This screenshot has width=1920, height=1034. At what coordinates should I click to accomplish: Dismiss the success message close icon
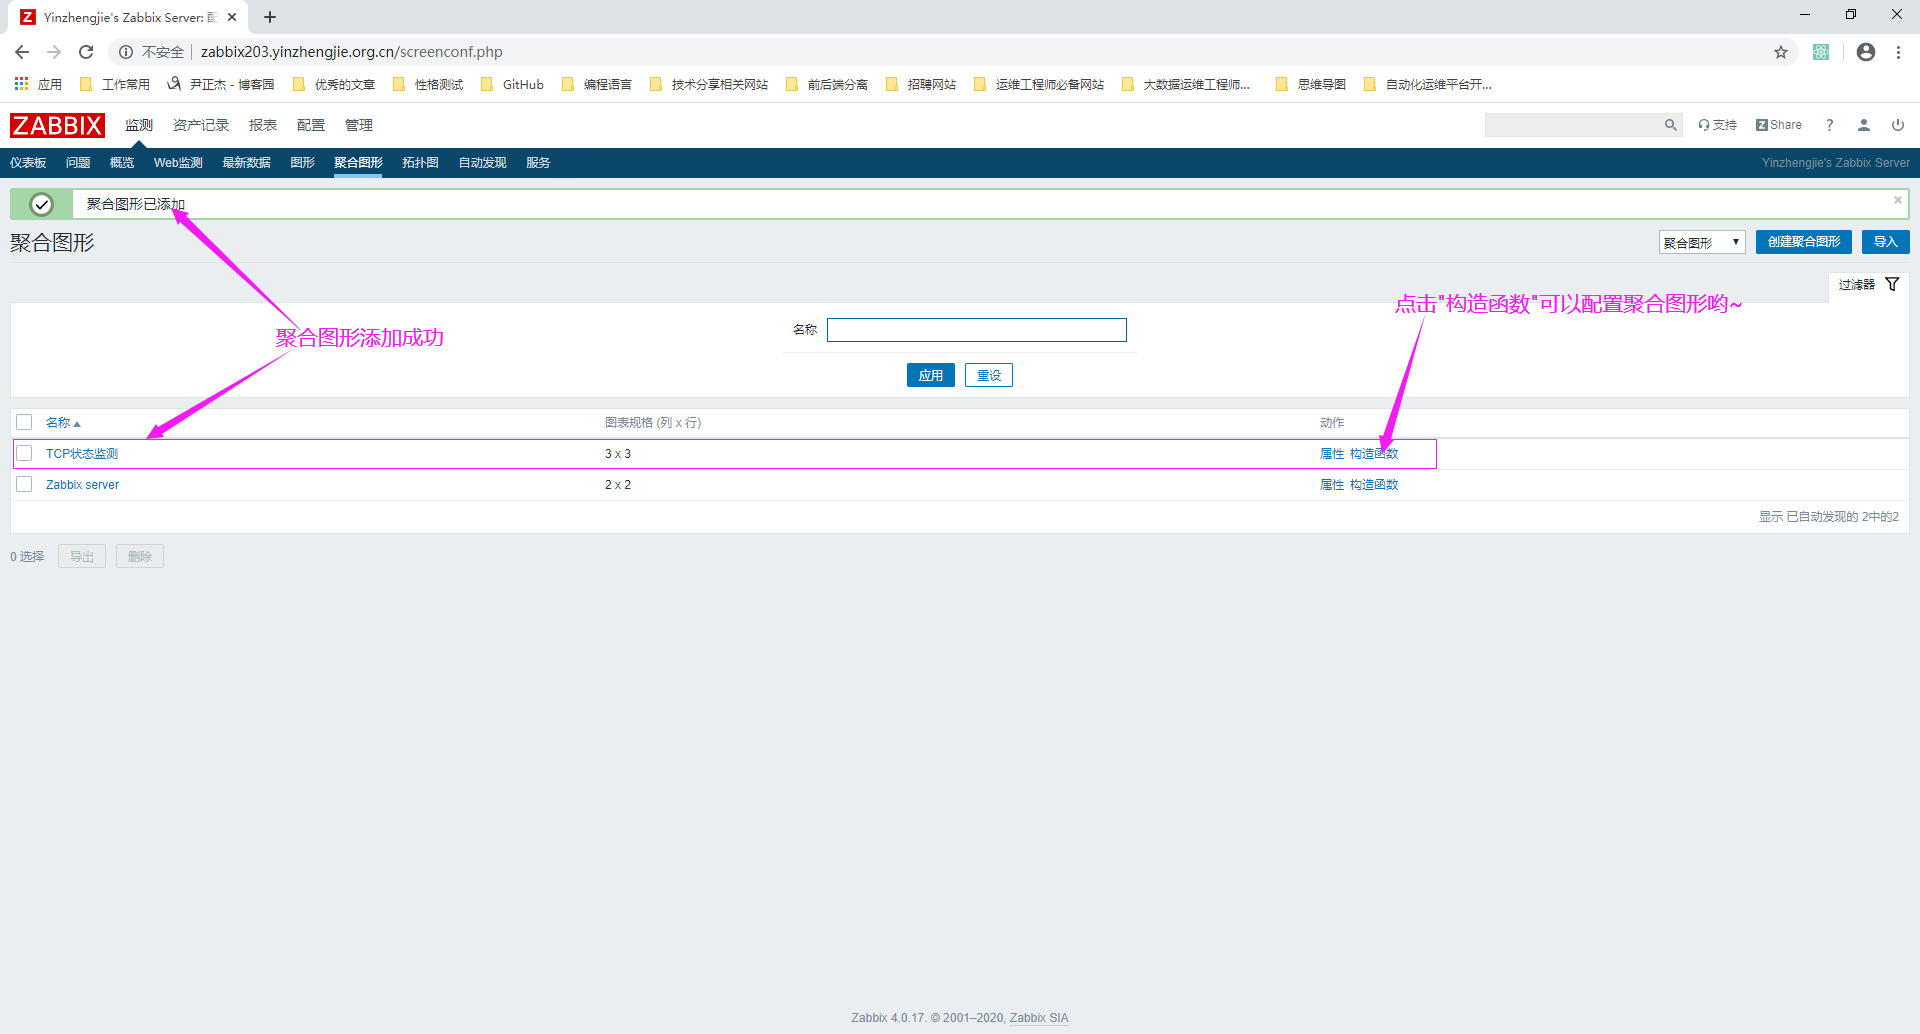click(1897, 200)
